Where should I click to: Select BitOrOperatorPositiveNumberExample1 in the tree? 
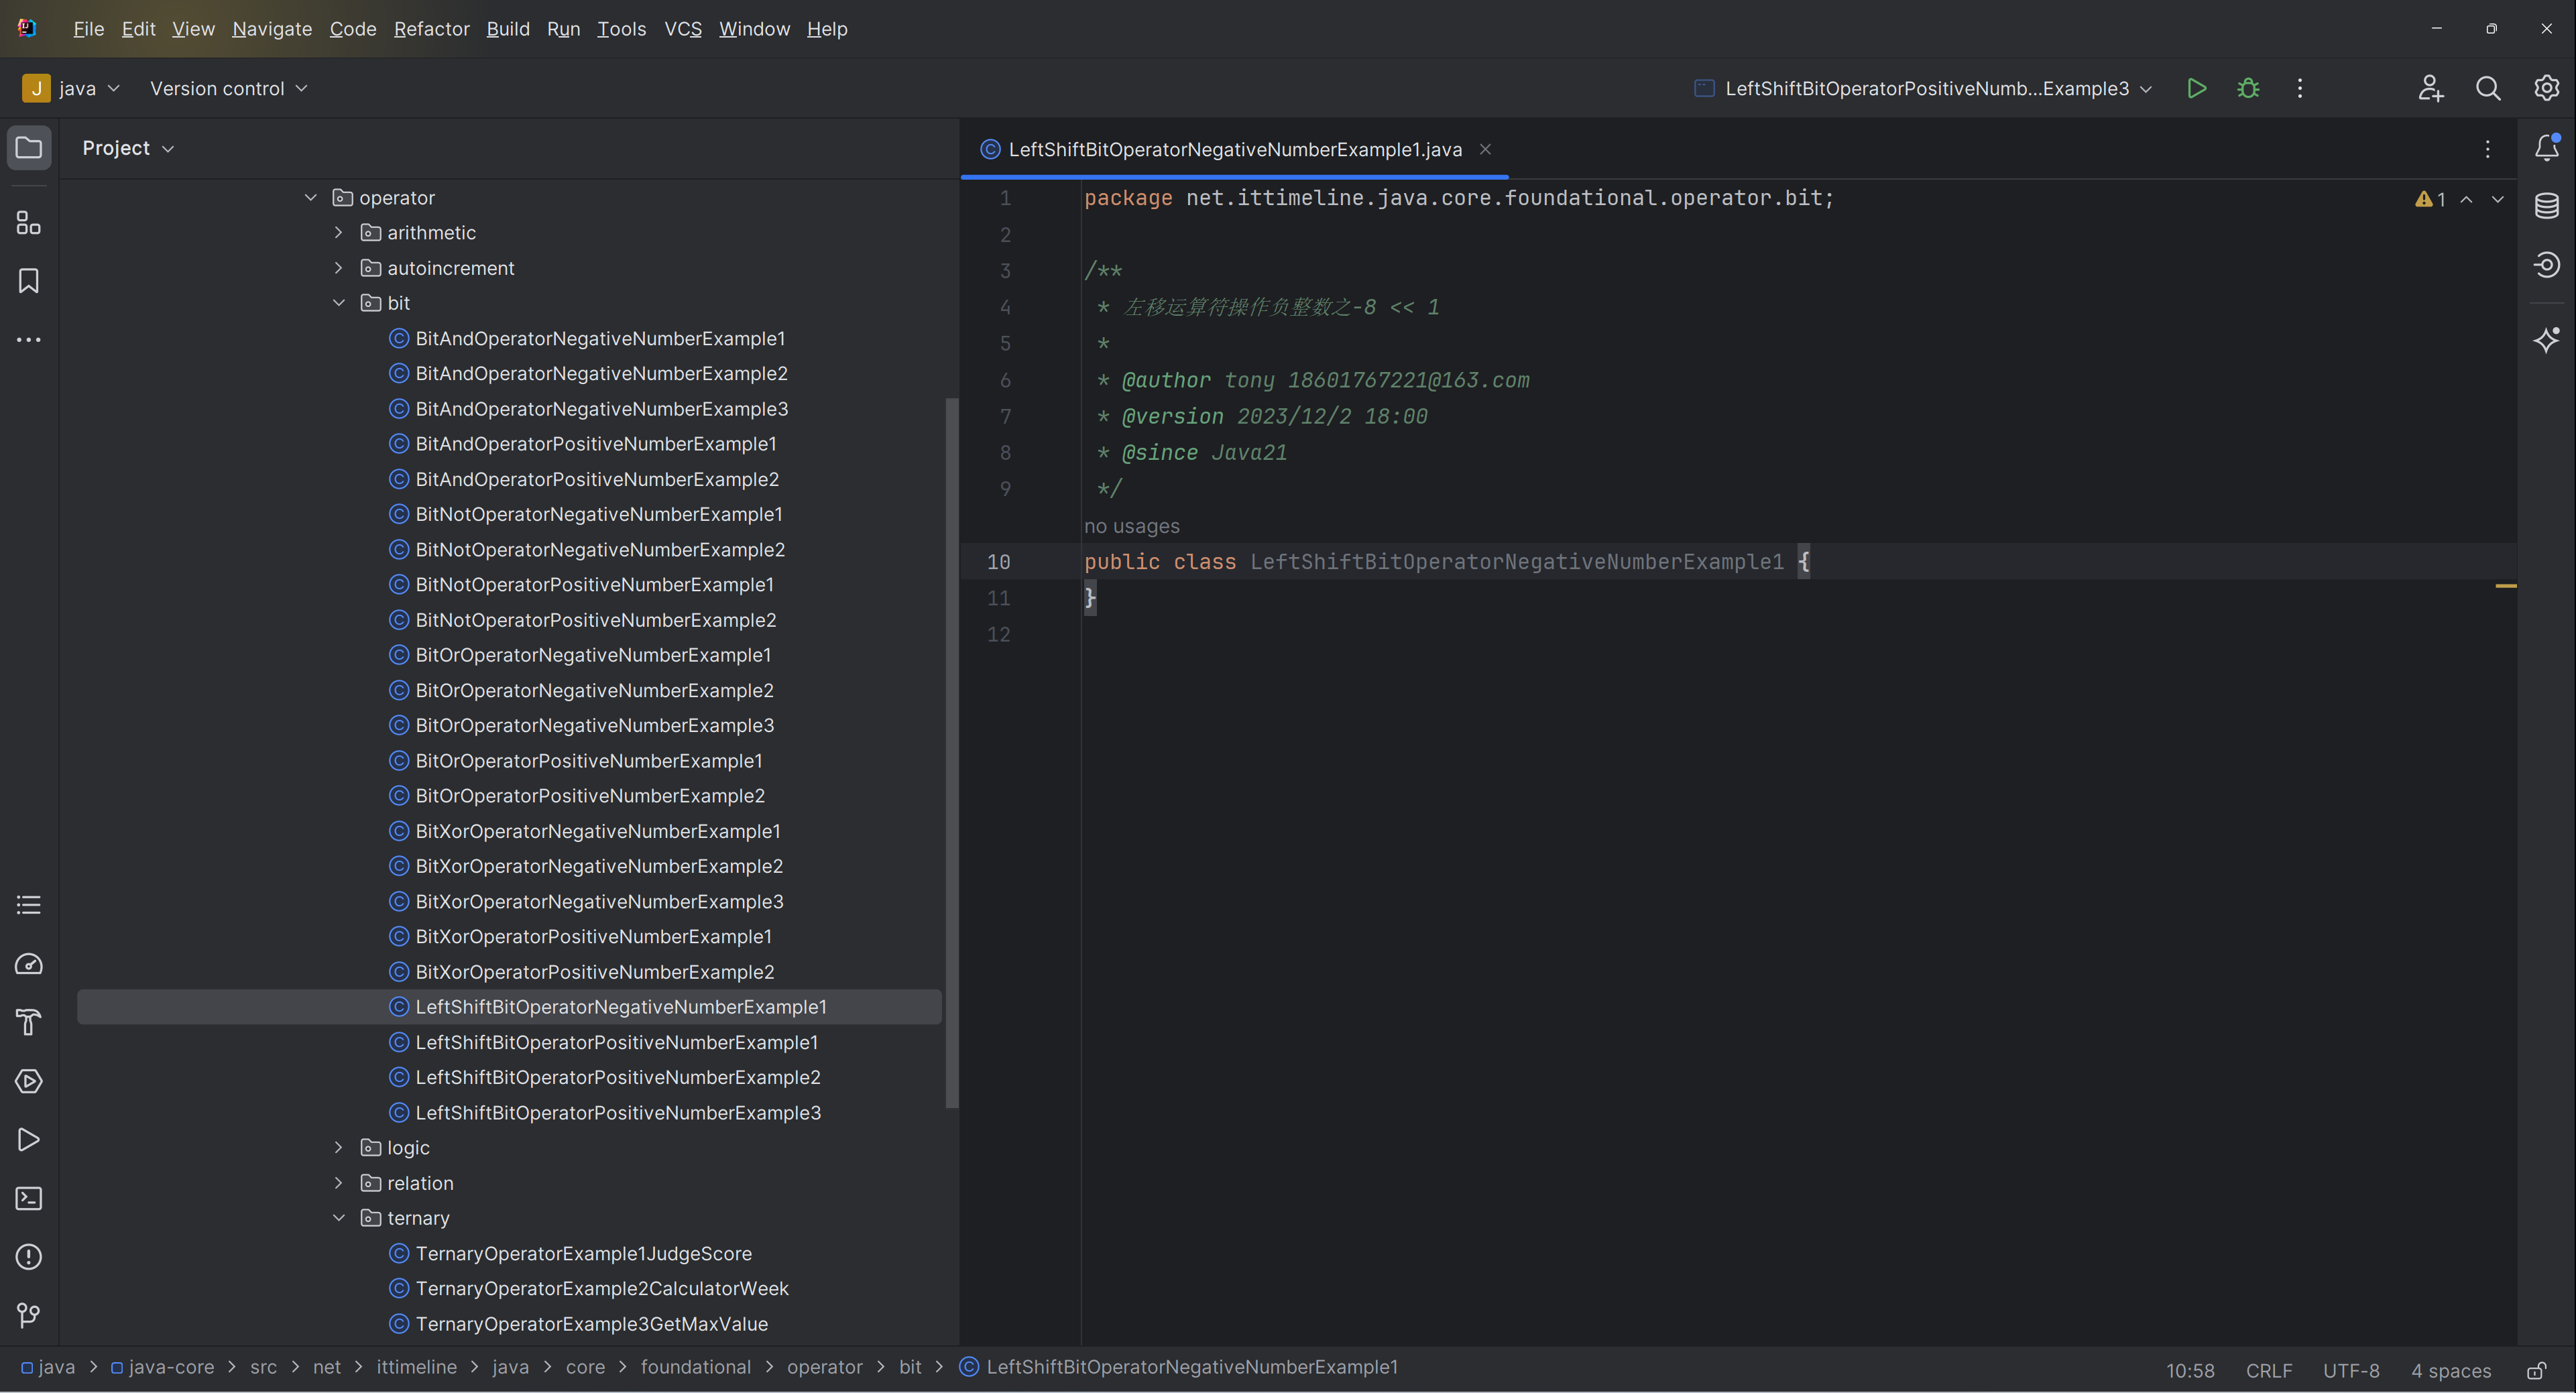(588, 761)
